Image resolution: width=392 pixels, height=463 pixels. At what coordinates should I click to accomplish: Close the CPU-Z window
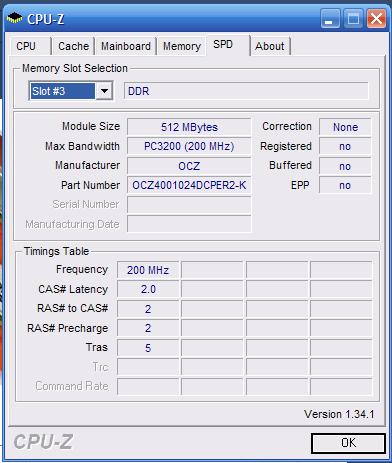[x=376, y=18]
